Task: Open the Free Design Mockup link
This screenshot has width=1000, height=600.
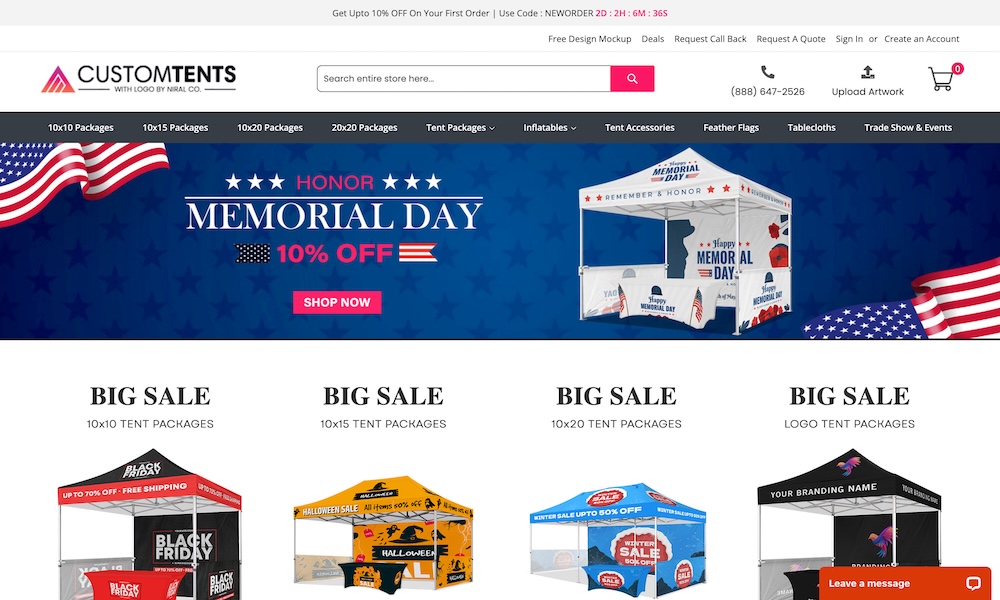Action: pyautogui.click(x=589, y=39)
